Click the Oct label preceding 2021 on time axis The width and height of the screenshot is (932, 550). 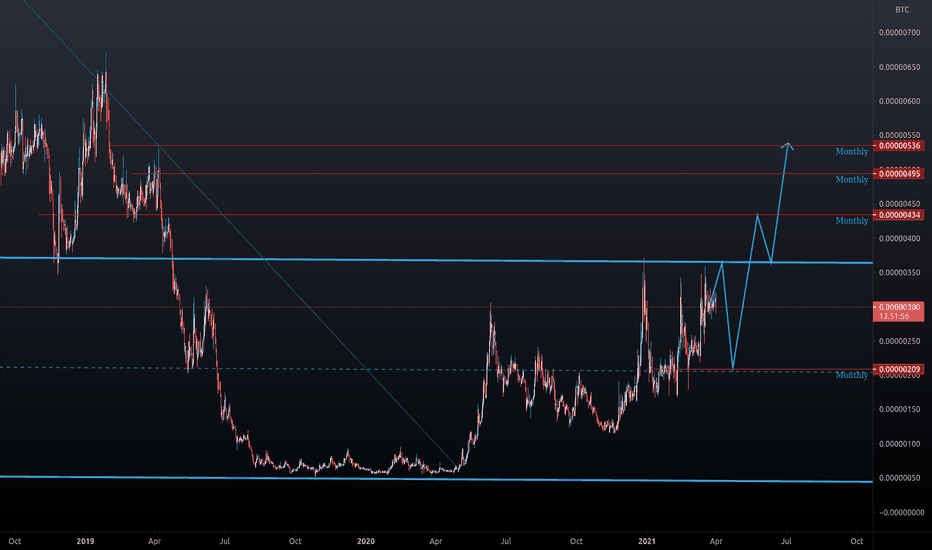pos(576,541)
